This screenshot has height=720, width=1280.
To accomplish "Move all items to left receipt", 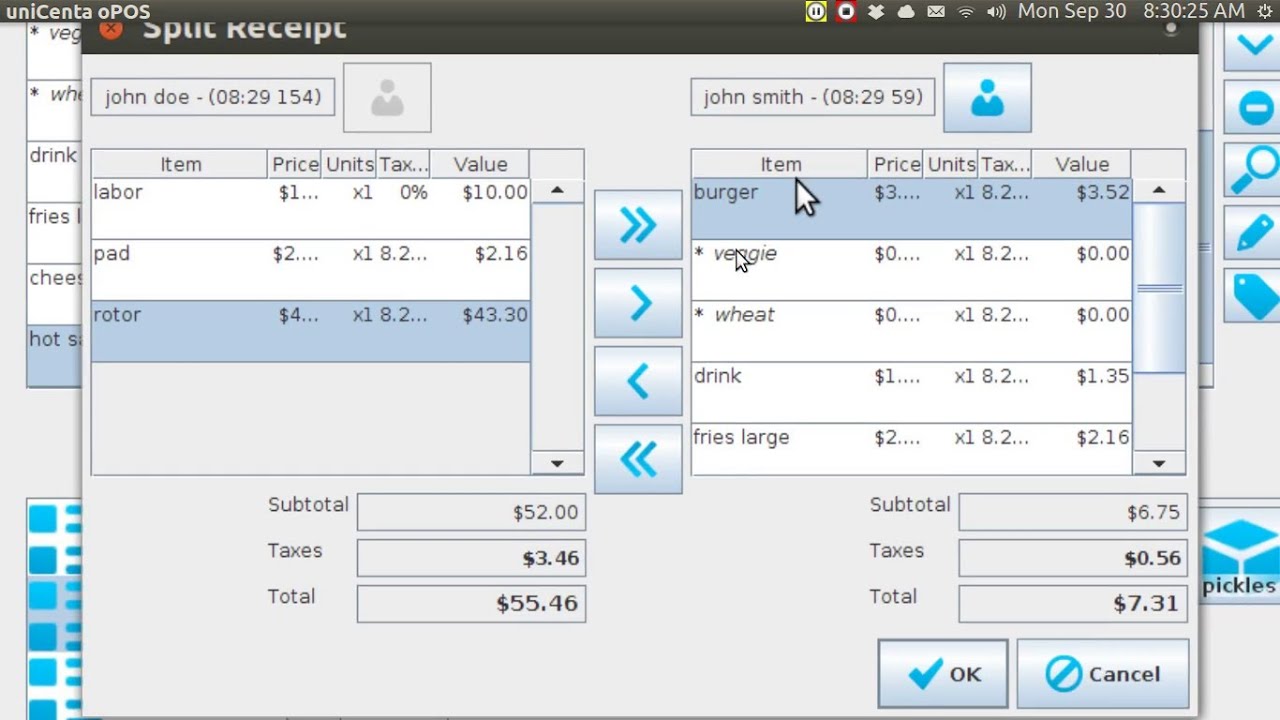I will (638, 459).
